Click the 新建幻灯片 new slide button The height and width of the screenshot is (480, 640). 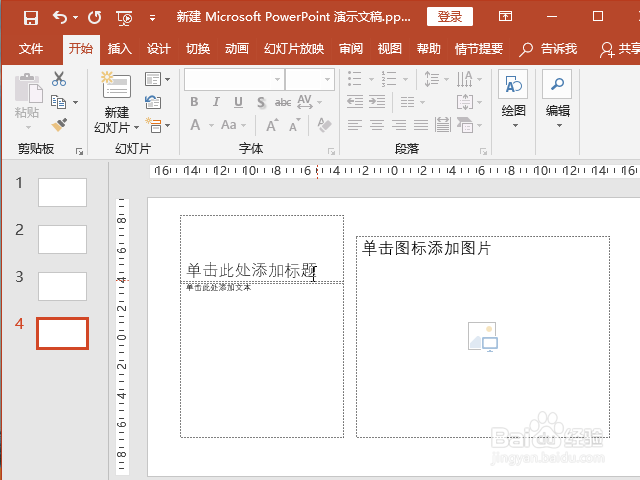116,102
